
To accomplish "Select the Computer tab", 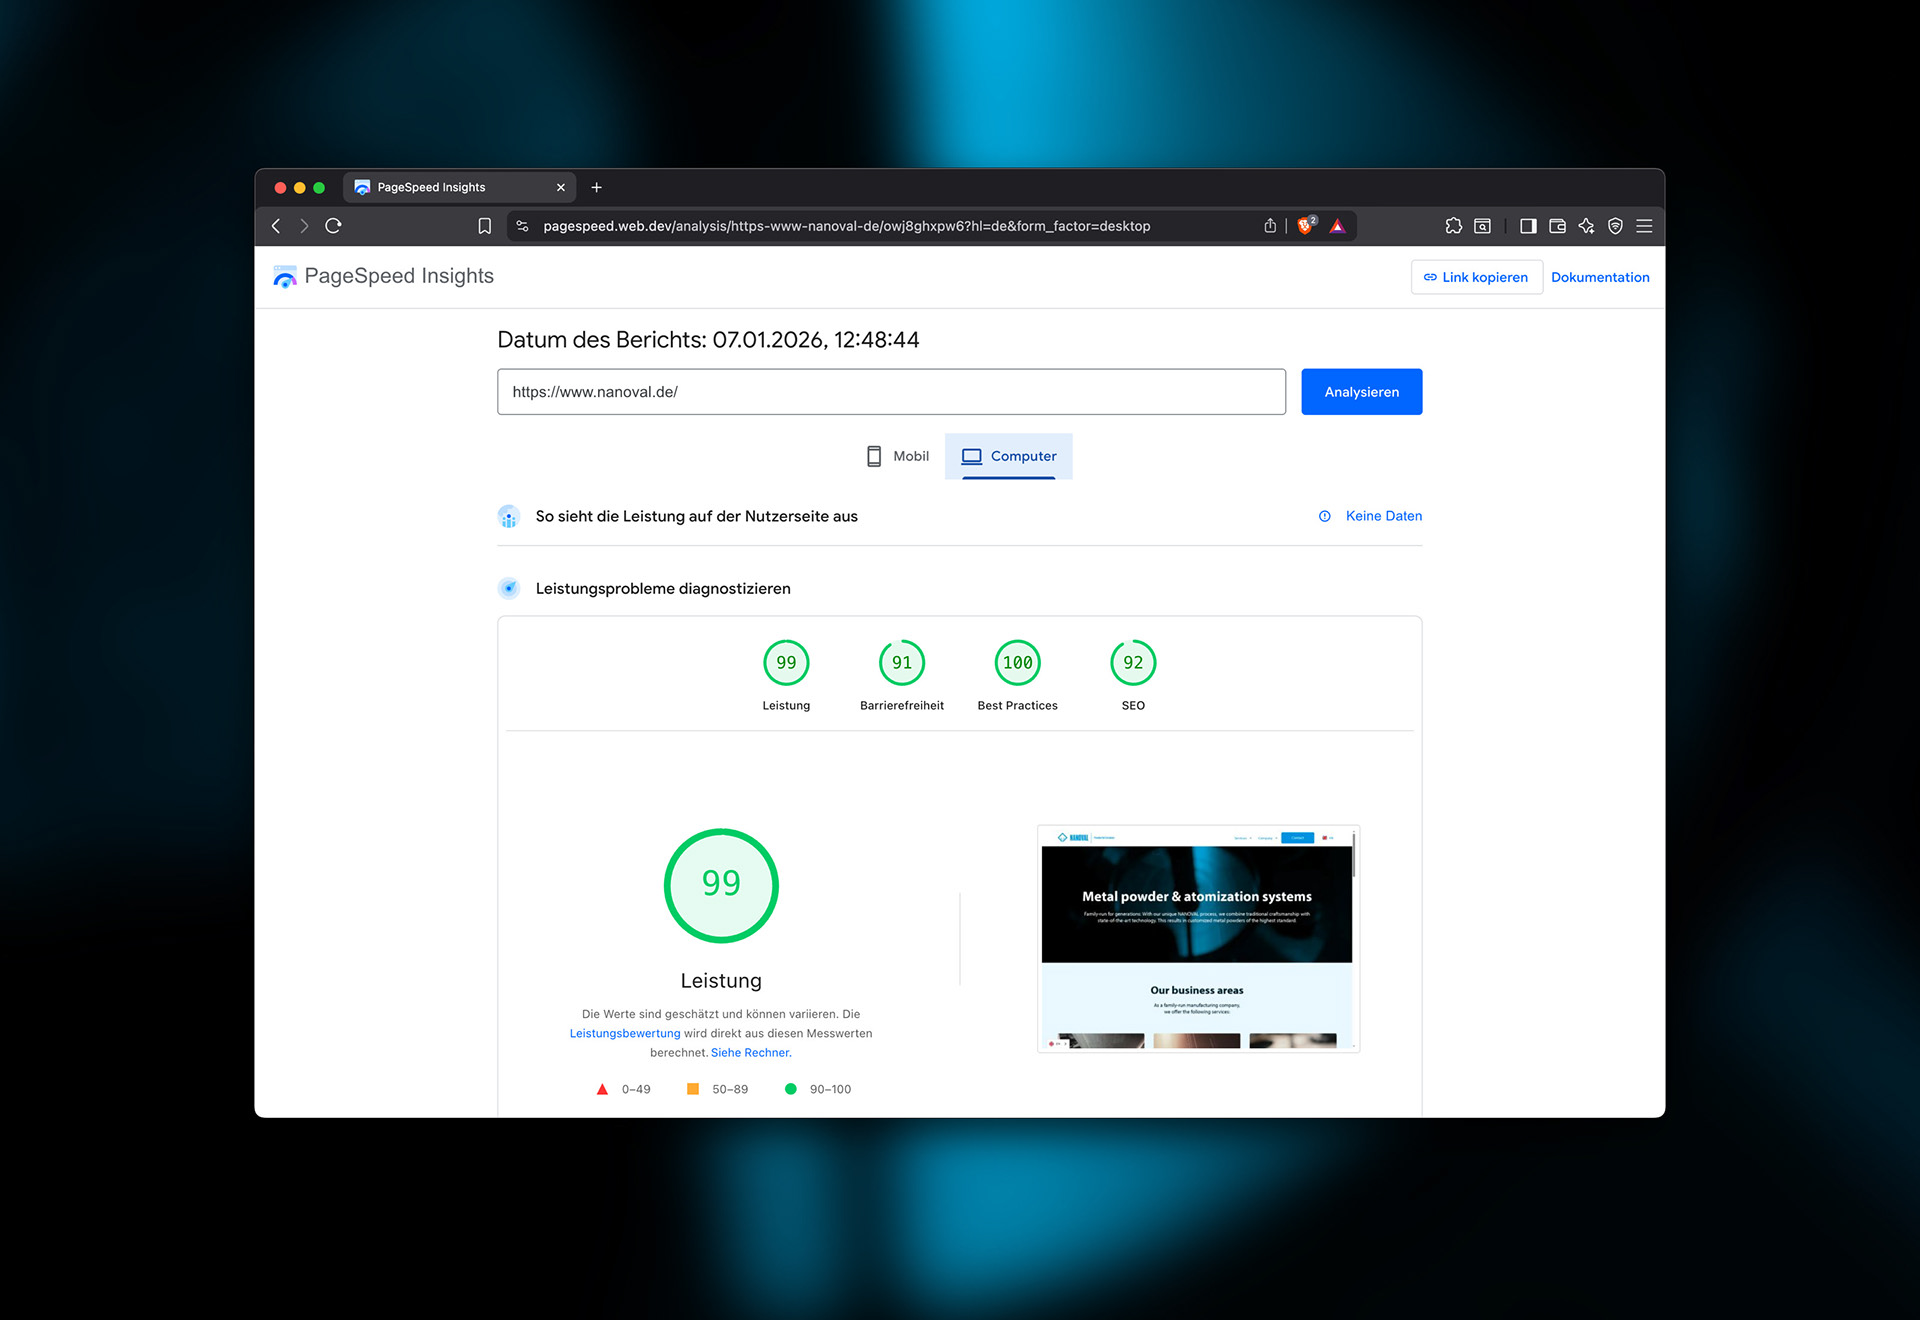I will click(1009, 456).
